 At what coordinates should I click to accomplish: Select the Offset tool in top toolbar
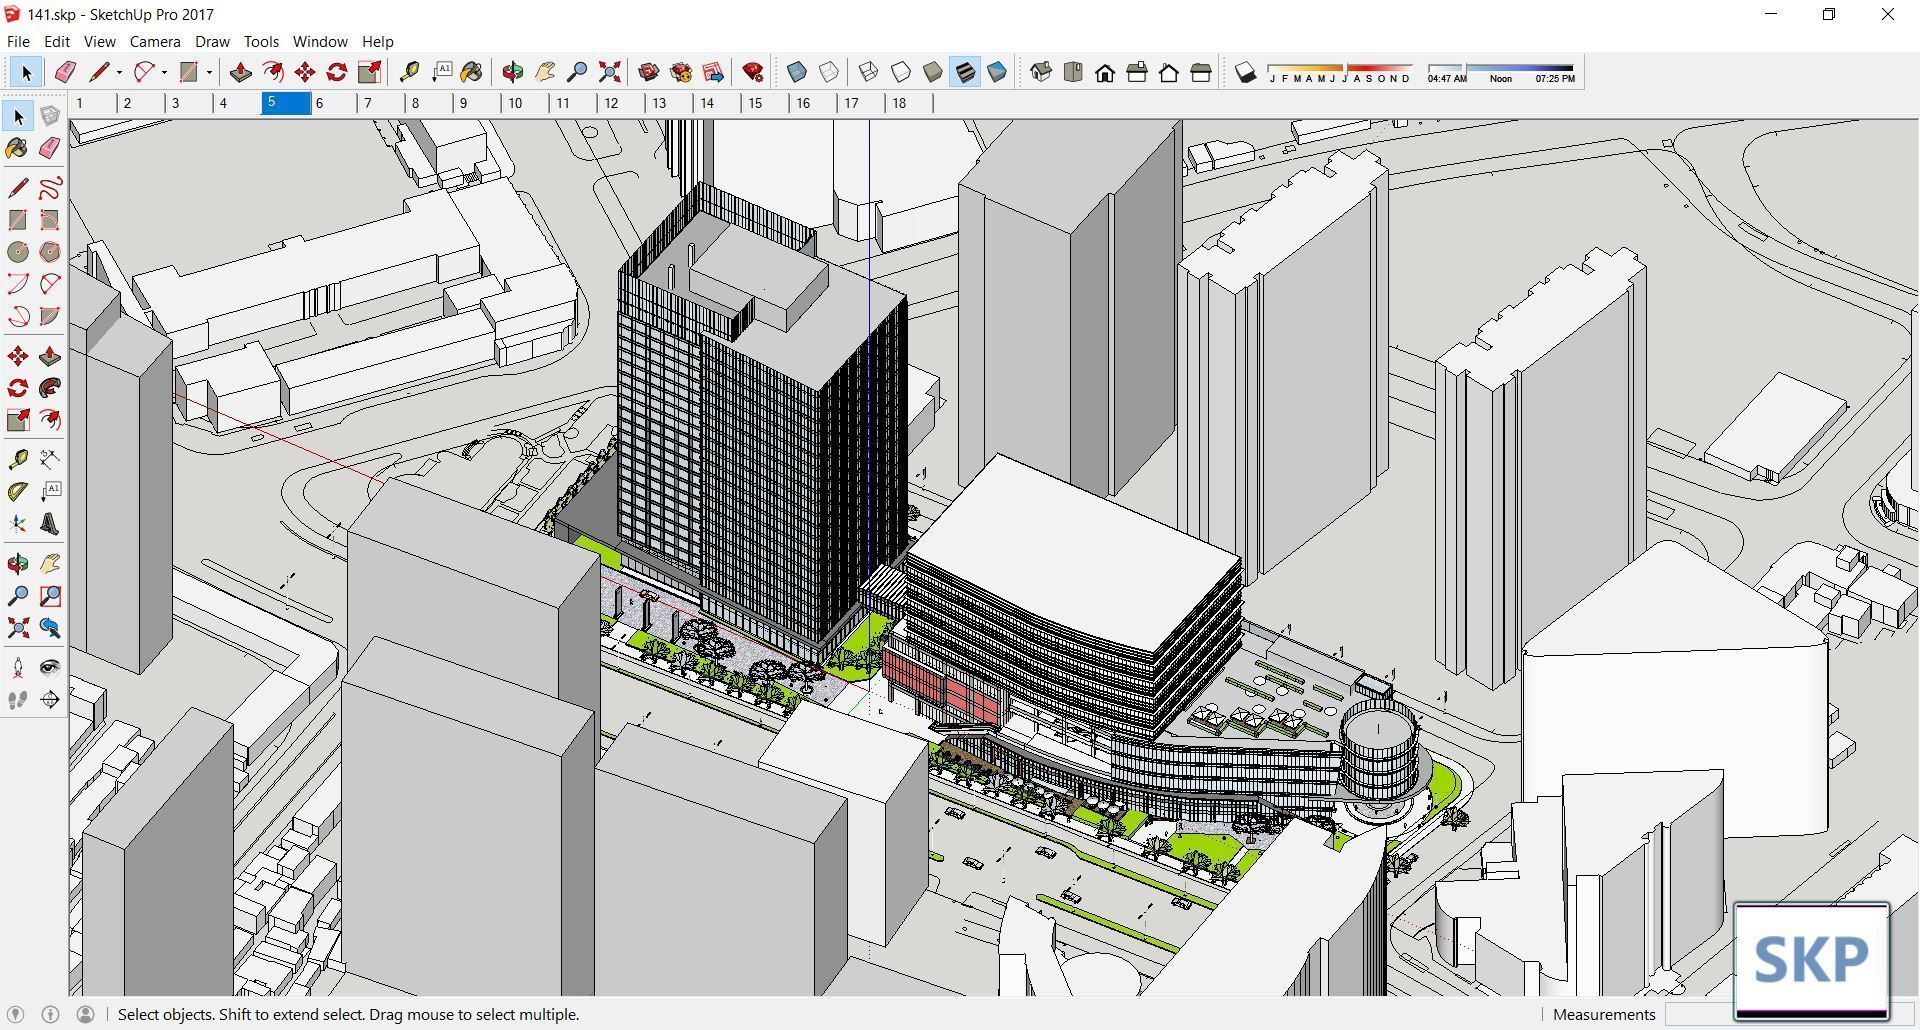tap(272, 72)
